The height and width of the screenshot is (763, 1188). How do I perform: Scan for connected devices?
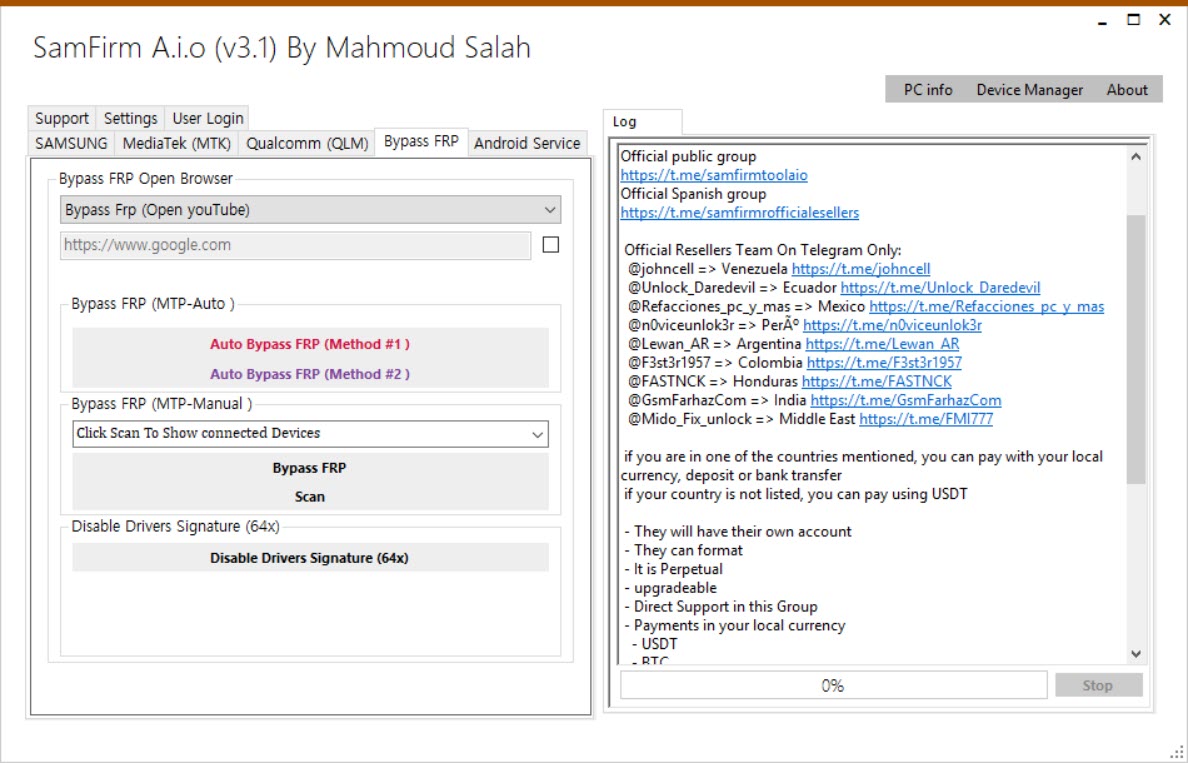(310, 497)
